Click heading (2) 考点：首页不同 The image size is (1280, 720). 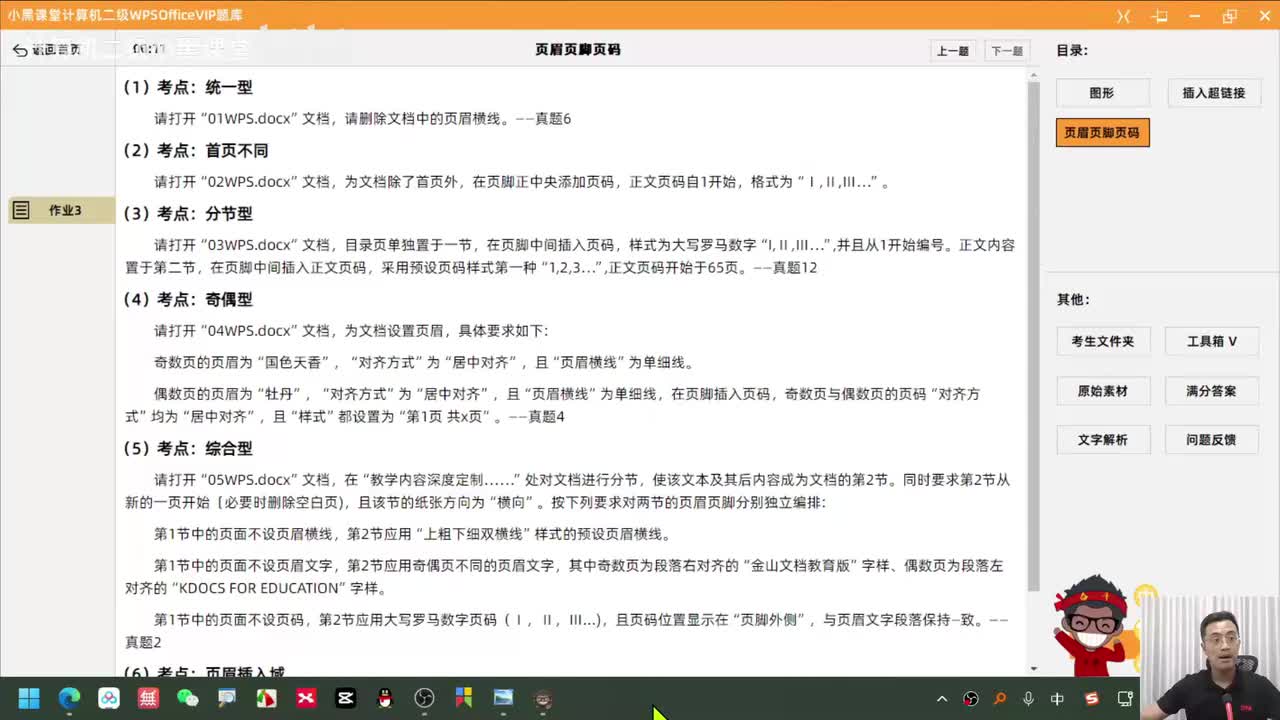[196, 150]
